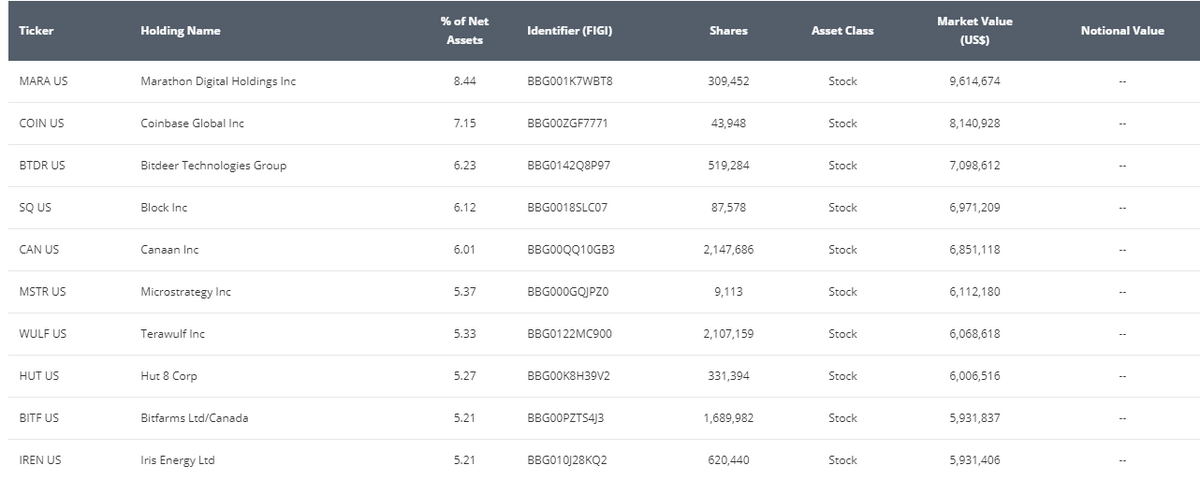
Task: Sort by the Holding Name column header
Action: tap(181, 31)
